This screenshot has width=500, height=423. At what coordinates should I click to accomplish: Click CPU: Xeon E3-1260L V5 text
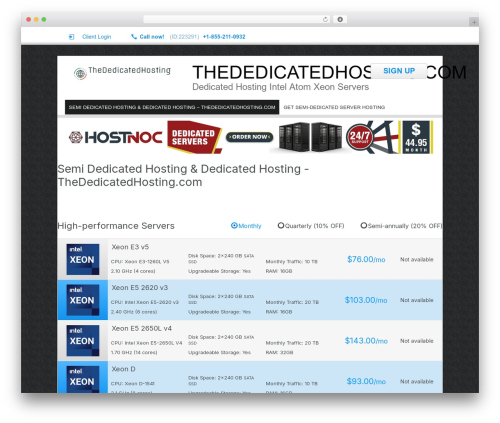[140, 262]
